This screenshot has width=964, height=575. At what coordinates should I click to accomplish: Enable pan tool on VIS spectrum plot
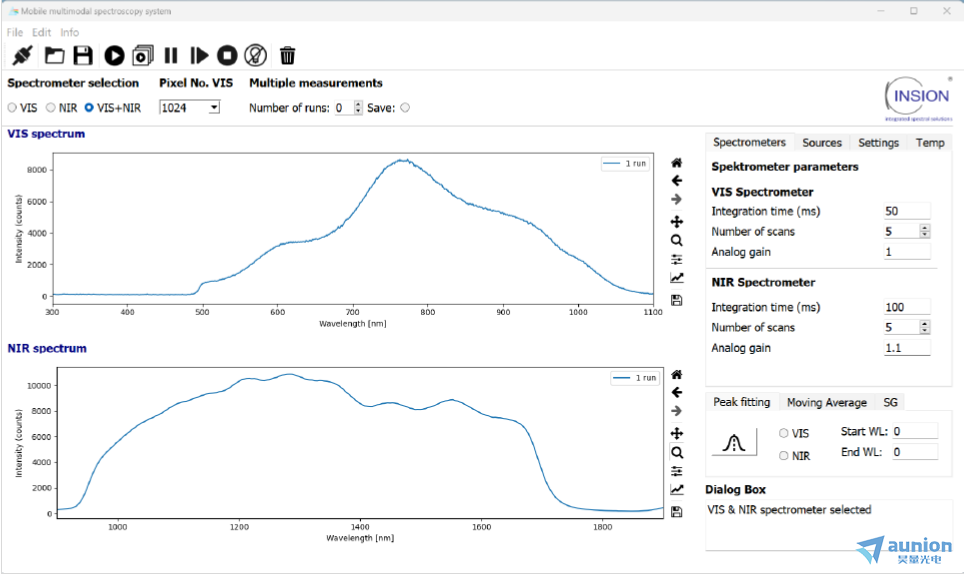pos(677,221)
